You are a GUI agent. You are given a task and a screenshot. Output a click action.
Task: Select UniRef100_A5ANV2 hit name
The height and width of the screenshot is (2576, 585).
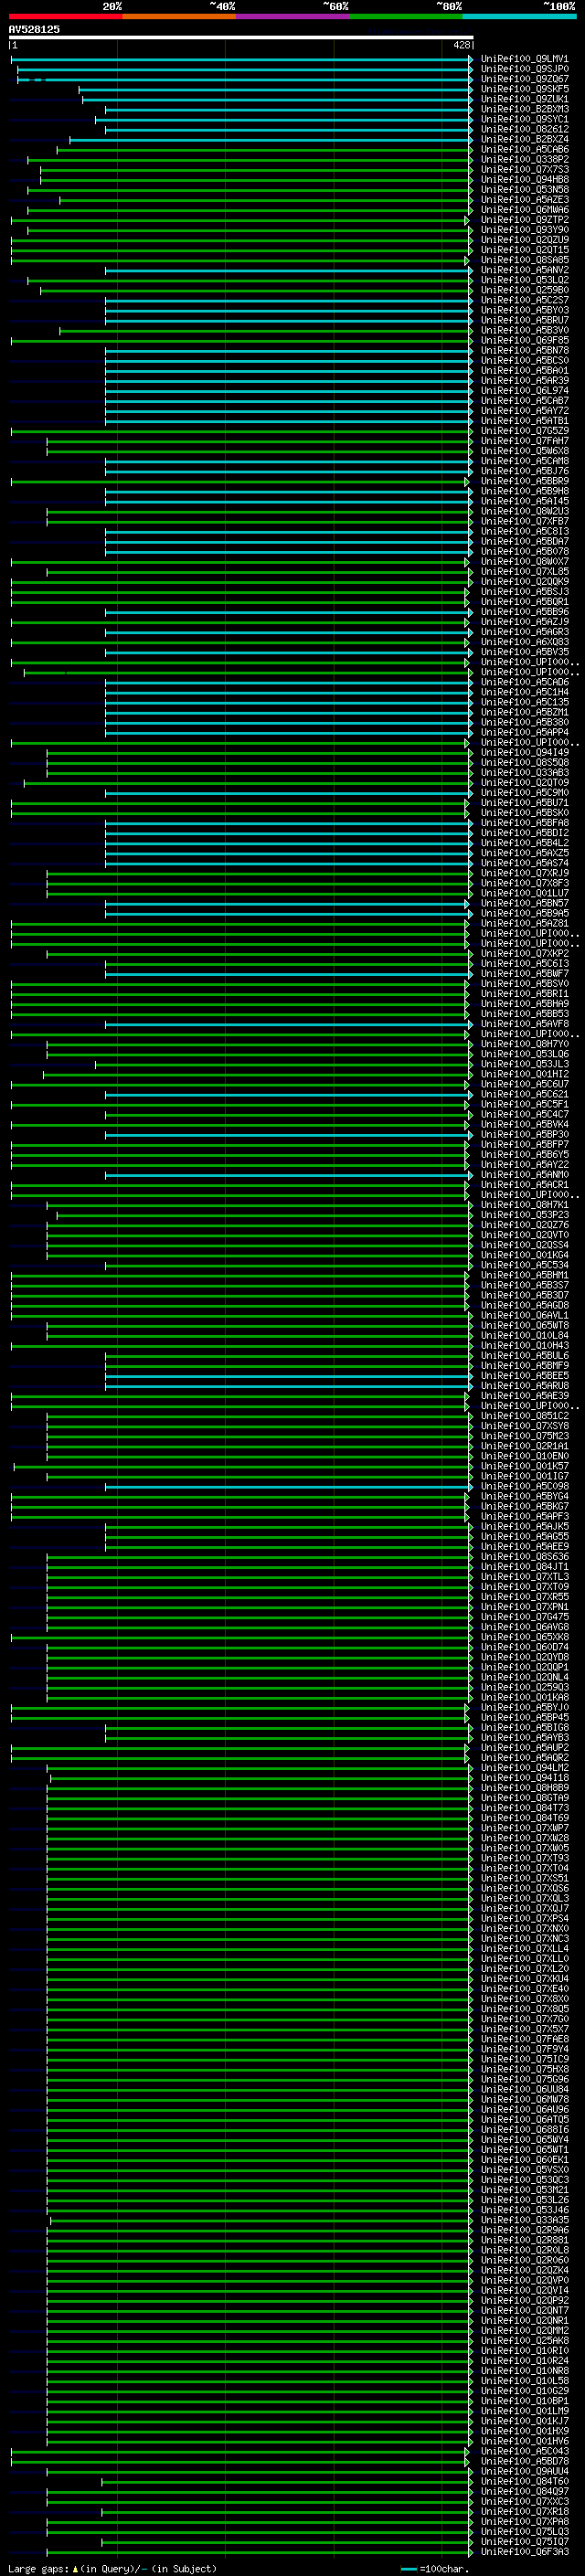click(525, 270)
